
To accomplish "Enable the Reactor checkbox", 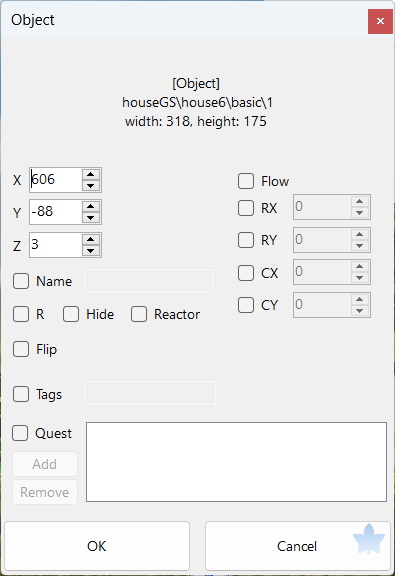I will (x=139, y=314).
